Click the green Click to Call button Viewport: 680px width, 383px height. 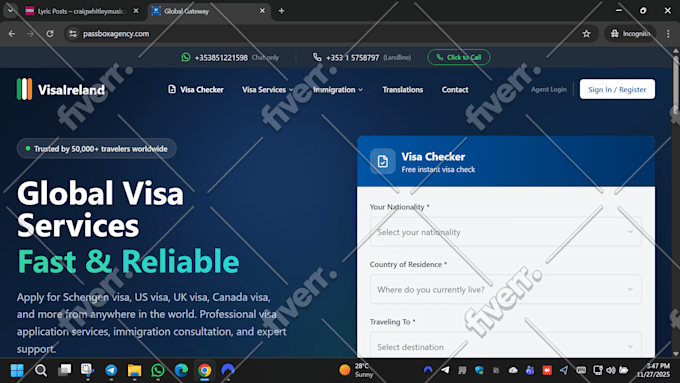(459, 57)
